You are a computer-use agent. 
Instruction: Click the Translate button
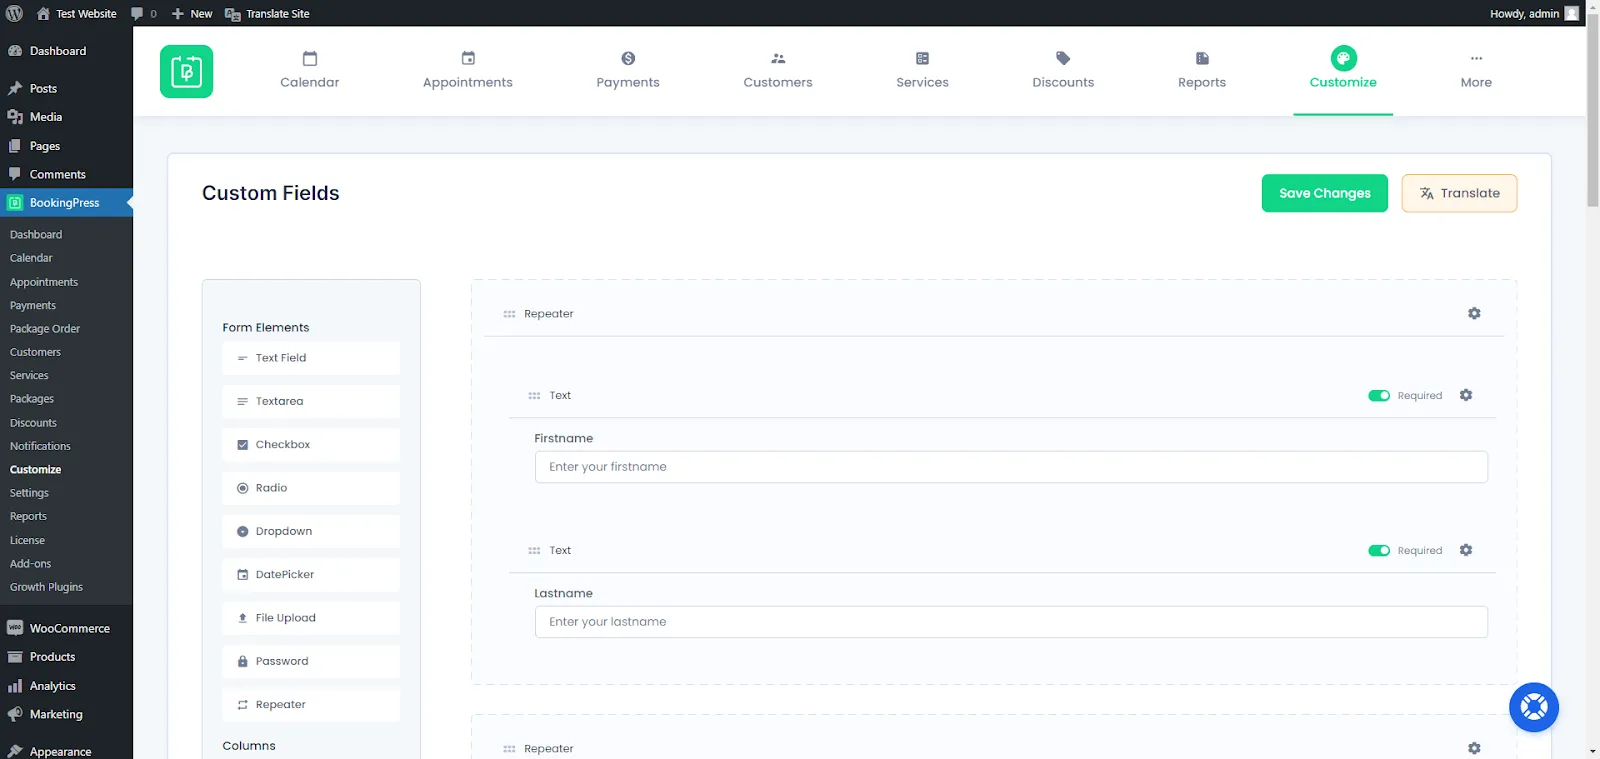pyautogui.click(x=1459, y=193)
